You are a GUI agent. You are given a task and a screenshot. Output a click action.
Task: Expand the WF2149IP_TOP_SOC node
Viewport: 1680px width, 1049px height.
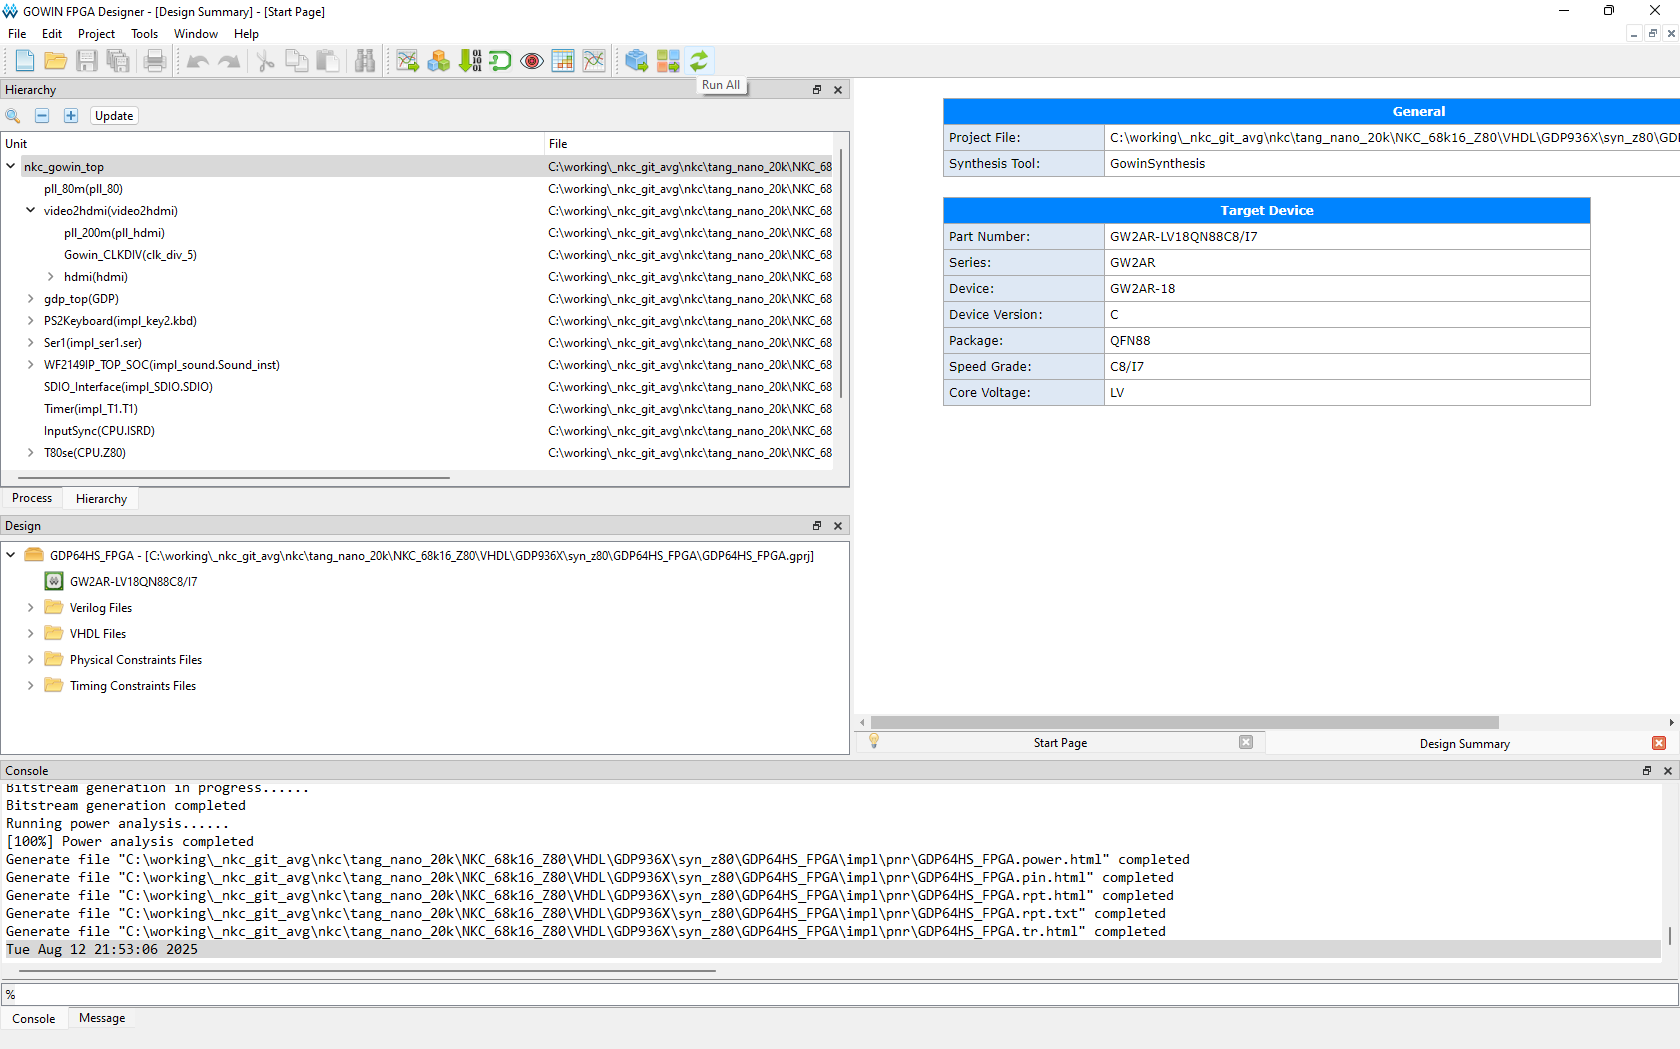click(x=31, y=365)
